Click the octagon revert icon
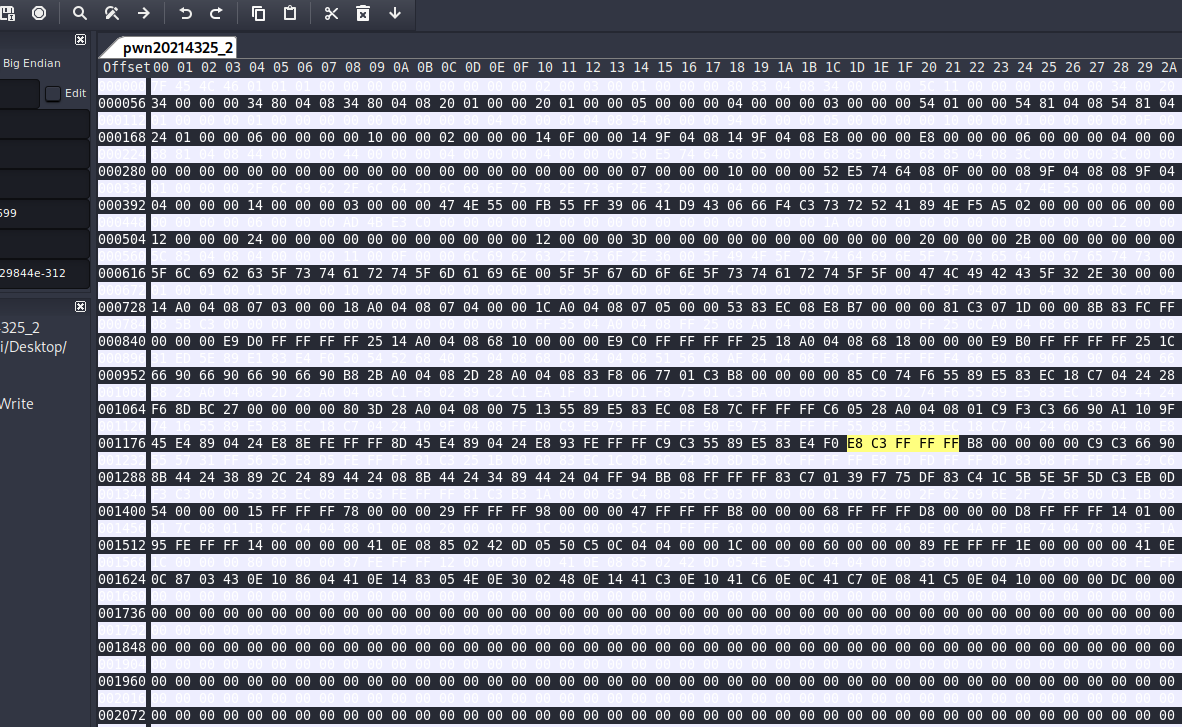 point(39,13)
